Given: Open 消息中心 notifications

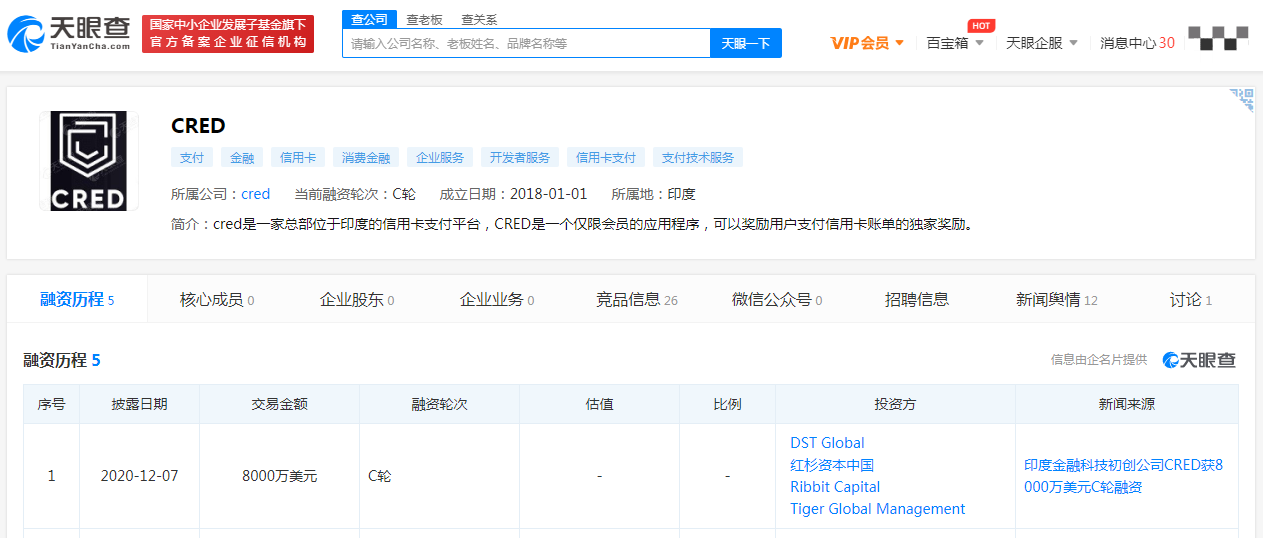Looking at the screenshot, I should pyautogui.click(x=1137, y=43).
